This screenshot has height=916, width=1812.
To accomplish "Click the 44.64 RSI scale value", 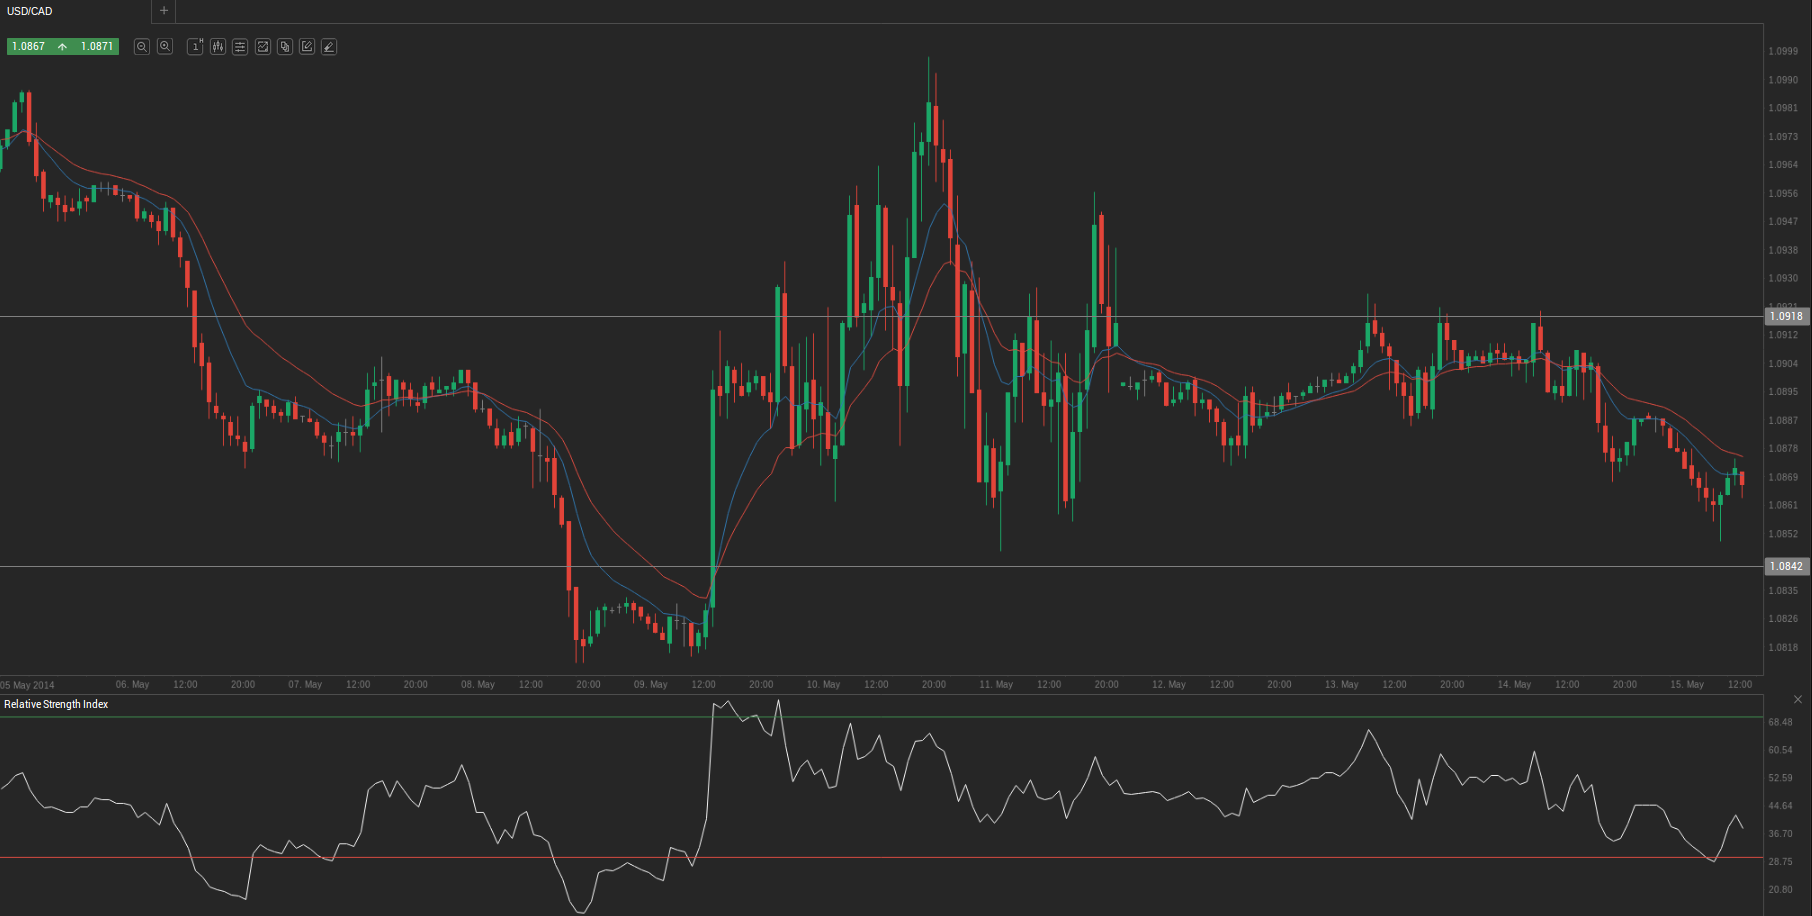I will click(1780, 806).
